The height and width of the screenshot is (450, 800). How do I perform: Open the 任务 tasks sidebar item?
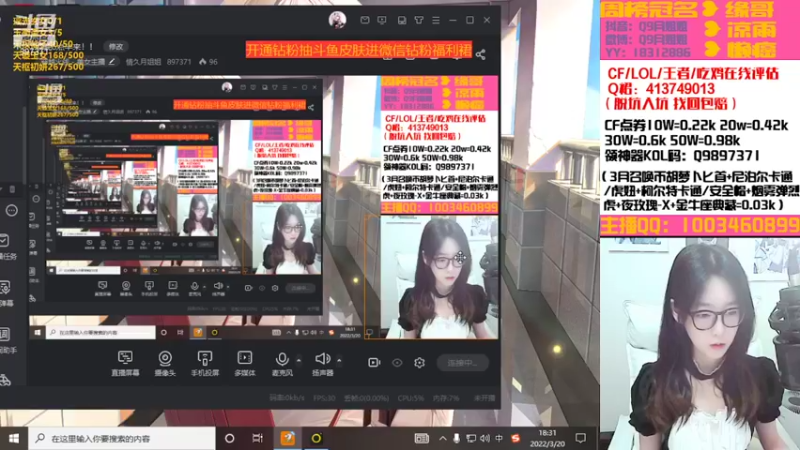[7, 246]
